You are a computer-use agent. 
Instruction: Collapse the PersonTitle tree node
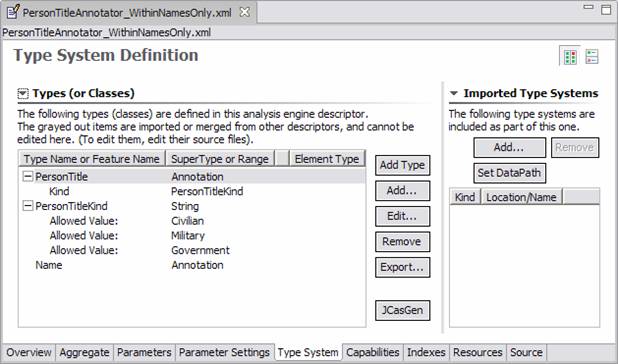(x=28, y=176)
